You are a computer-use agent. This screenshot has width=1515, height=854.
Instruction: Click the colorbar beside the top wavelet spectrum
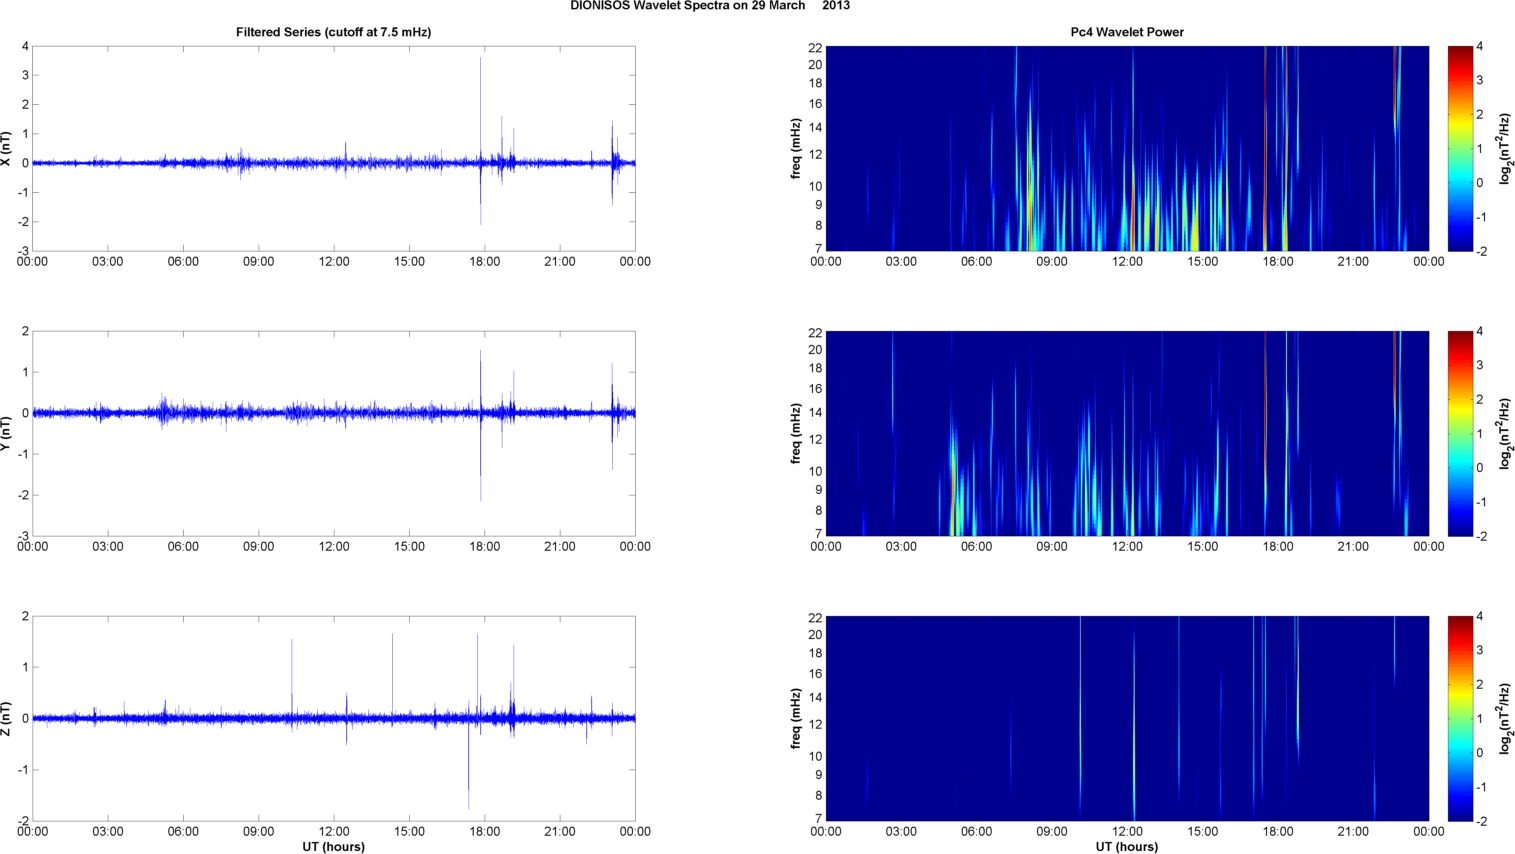[x=1460, y=148]
